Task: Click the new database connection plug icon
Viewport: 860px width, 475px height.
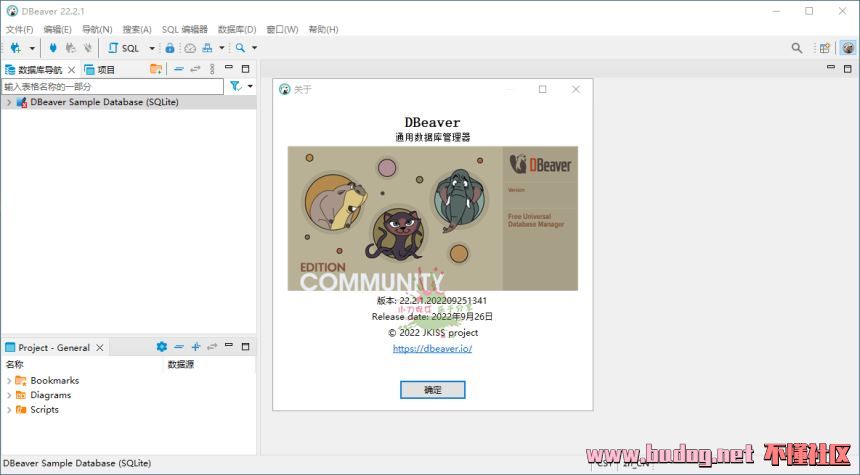Action: tap(16, 48)
